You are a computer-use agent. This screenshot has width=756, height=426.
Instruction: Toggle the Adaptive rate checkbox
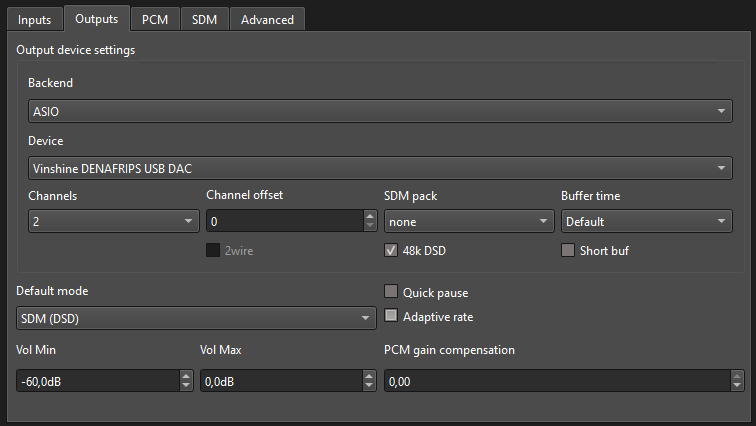[x=391, y=316]
